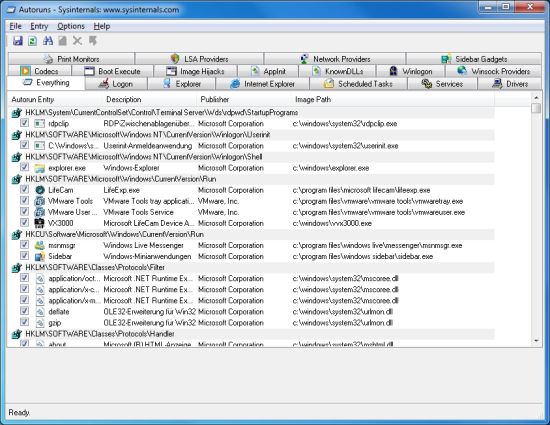Toggle the Sidebar entry checkbox
The image size is (550, 425).
[24, 256]
